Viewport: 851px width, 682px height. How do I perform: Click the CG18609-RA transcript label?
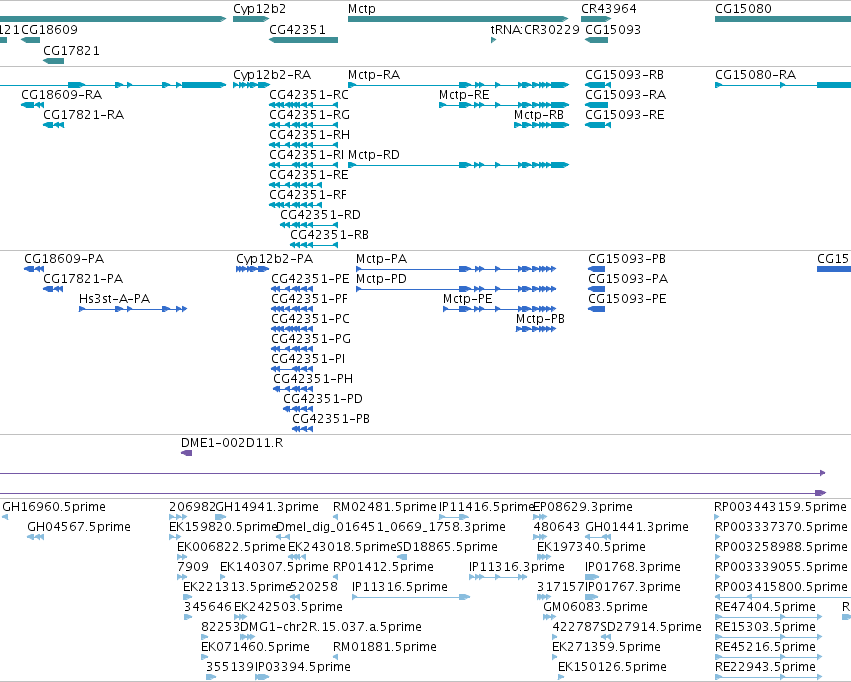(x=61, y=95)
